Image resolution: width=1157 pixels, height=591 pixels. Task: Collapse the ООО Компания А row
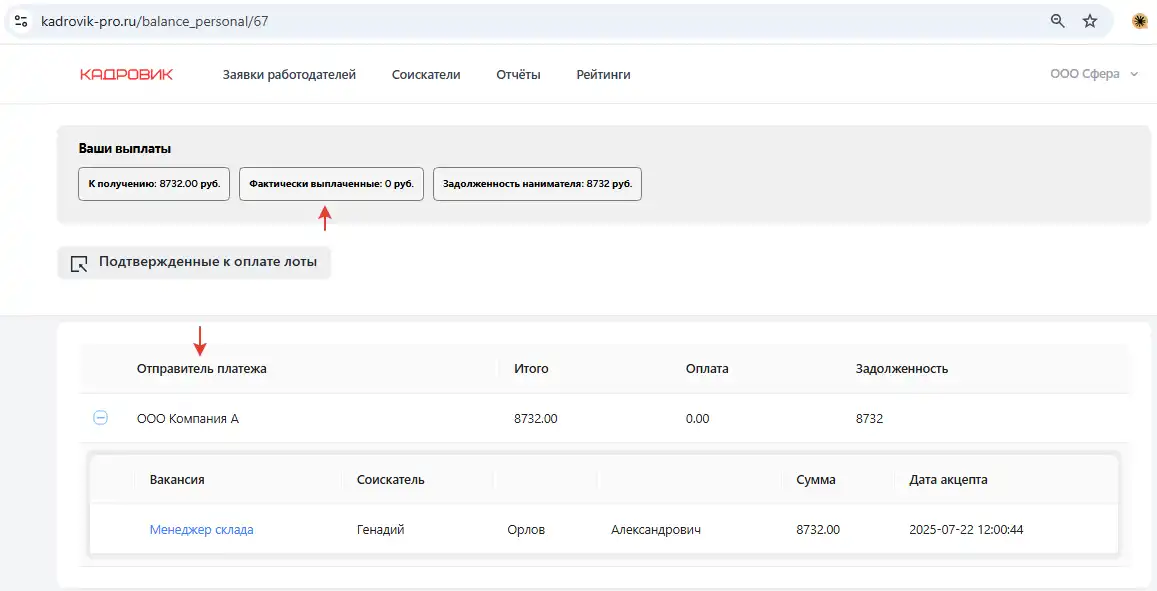click(x=100, y=418)
